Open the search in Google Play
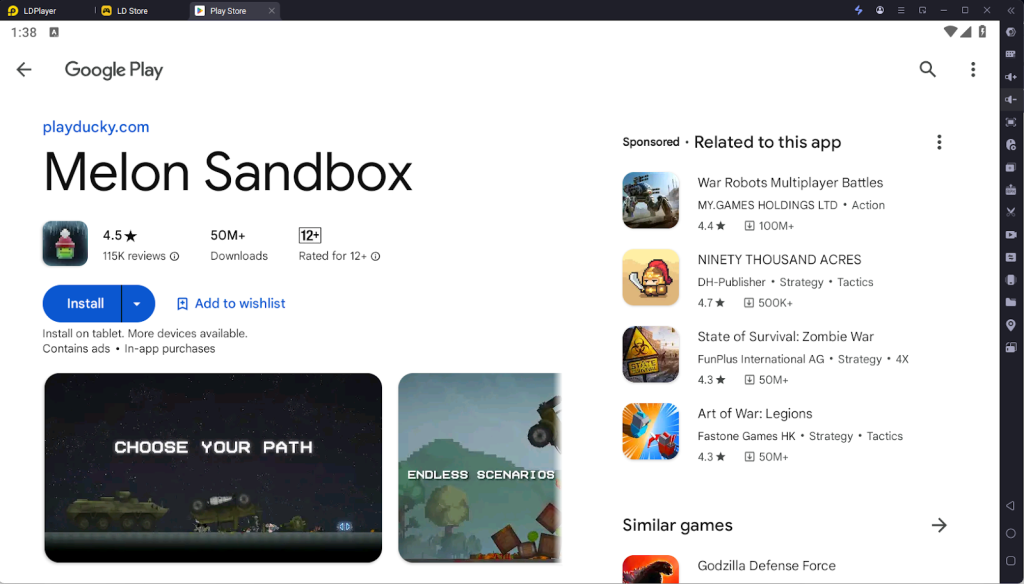1024x584 pixels. (x=927, y=69)
